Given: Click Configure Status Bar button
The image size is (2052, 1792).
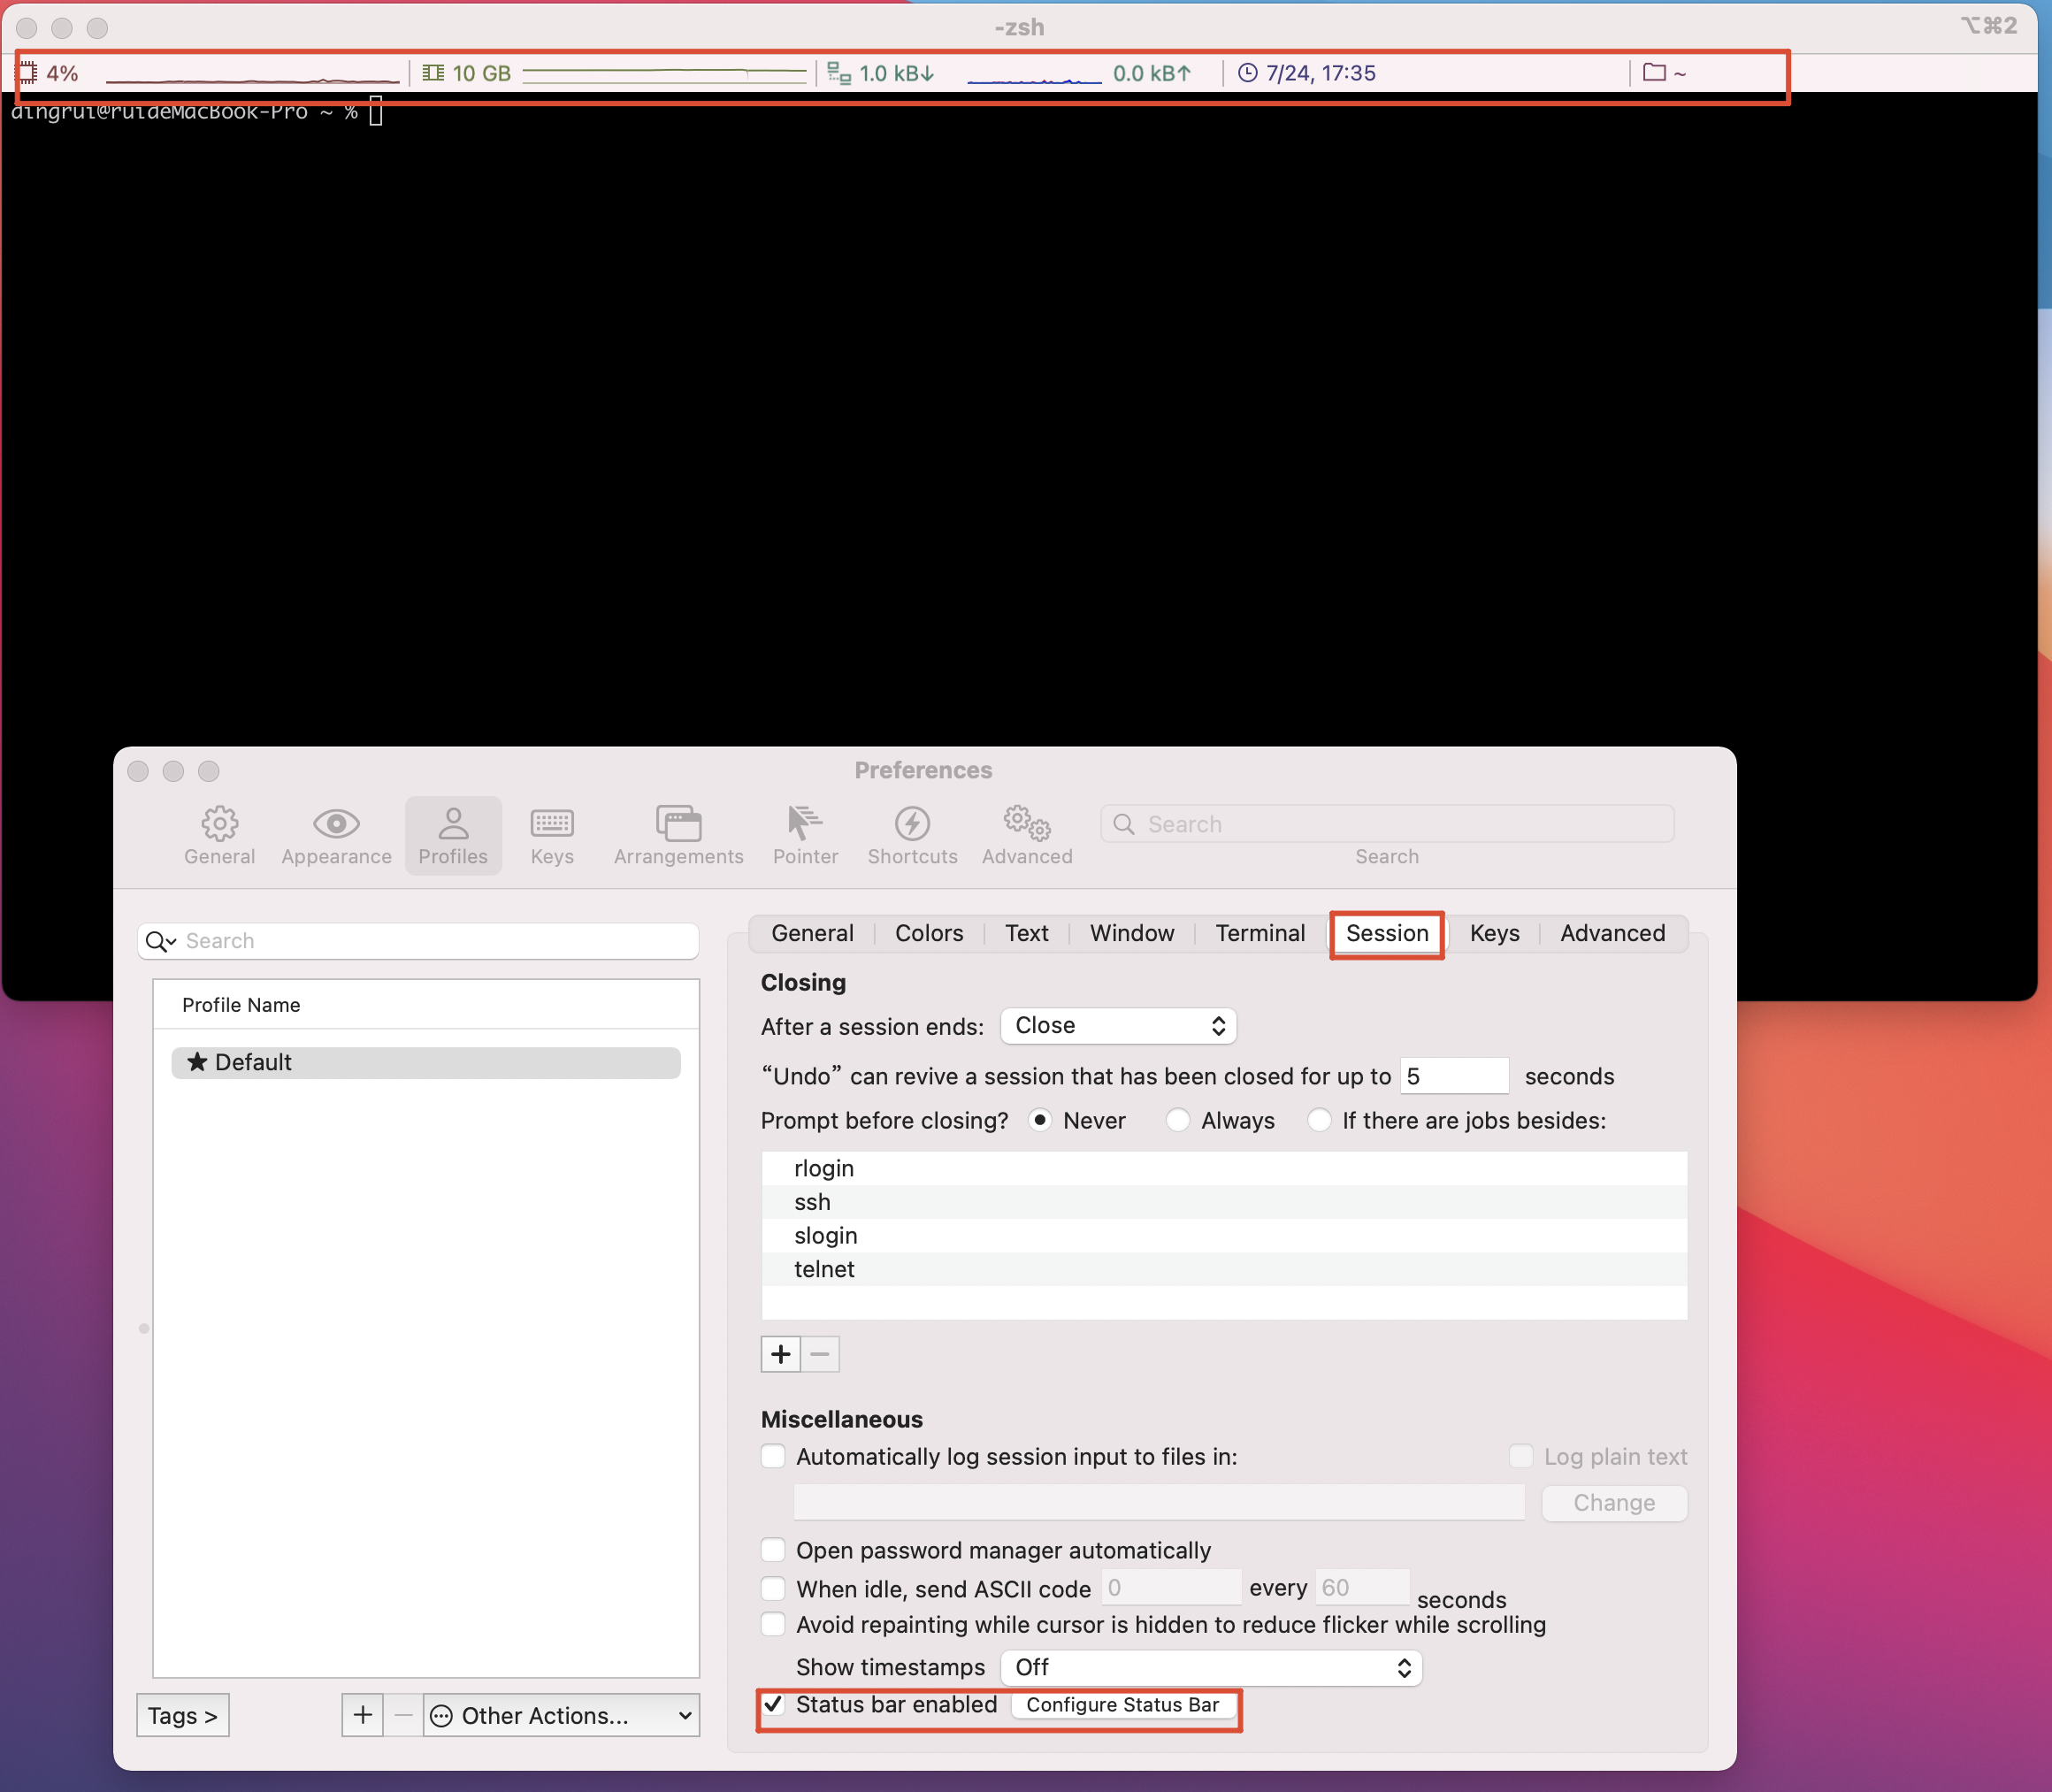Looking at the screenshot, I should (x=1122, y=1705).
